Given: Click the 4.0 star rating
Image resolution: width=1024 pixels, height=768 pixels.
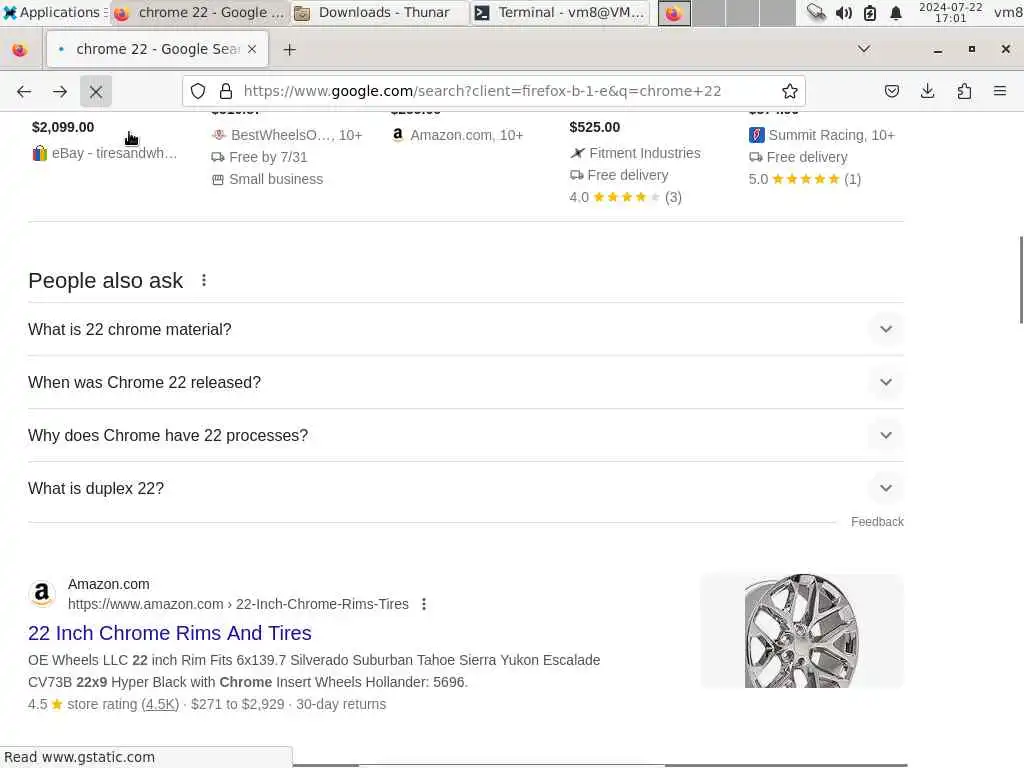Looking at the screenshot, I should (x=625, y=197).
